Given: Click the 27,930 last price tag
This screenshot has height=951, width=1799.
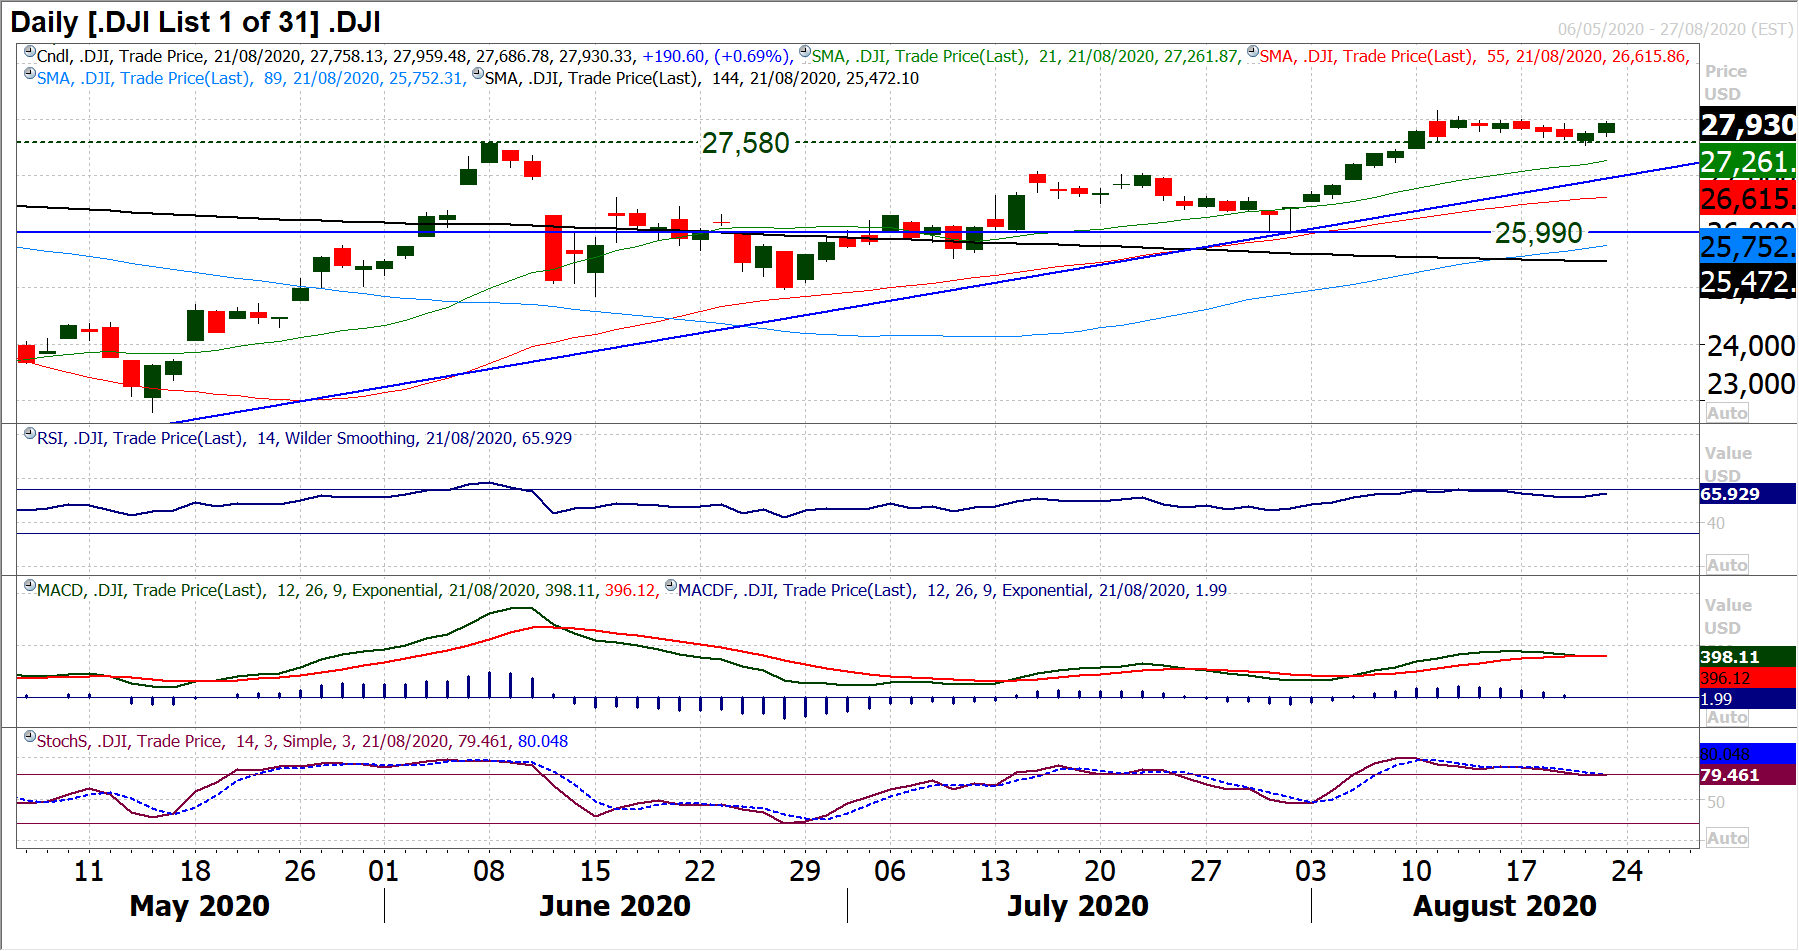Looking at the screenshot, I should [1748, 125].
